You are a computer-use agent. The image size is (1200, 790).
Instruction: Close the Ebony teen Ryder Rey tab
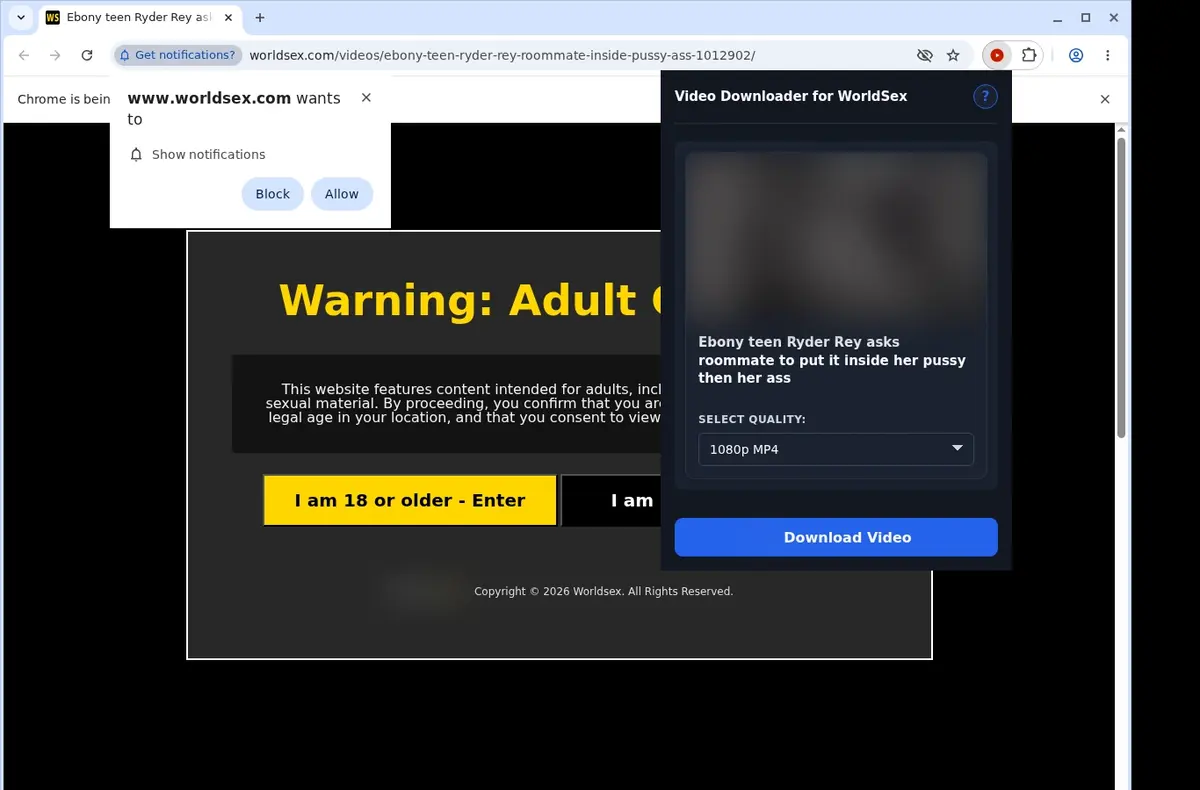click(x=227, y=18)
